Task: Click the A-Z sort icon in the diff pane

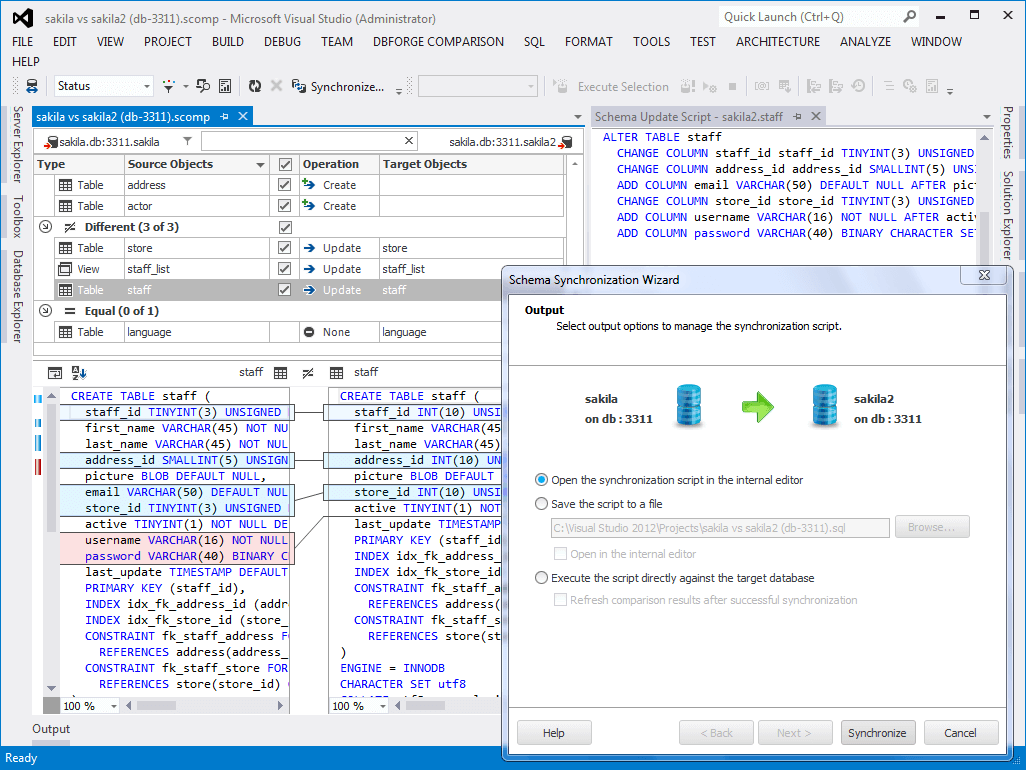Action: tap(79, 373)
